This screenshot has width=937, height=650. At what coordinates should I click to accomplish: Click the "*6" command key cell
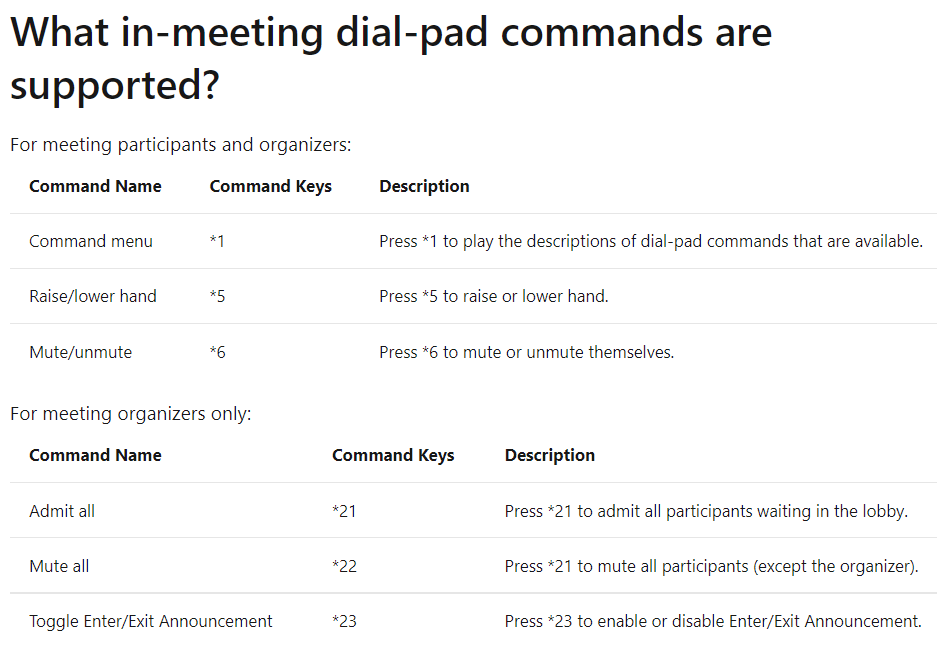217,352
